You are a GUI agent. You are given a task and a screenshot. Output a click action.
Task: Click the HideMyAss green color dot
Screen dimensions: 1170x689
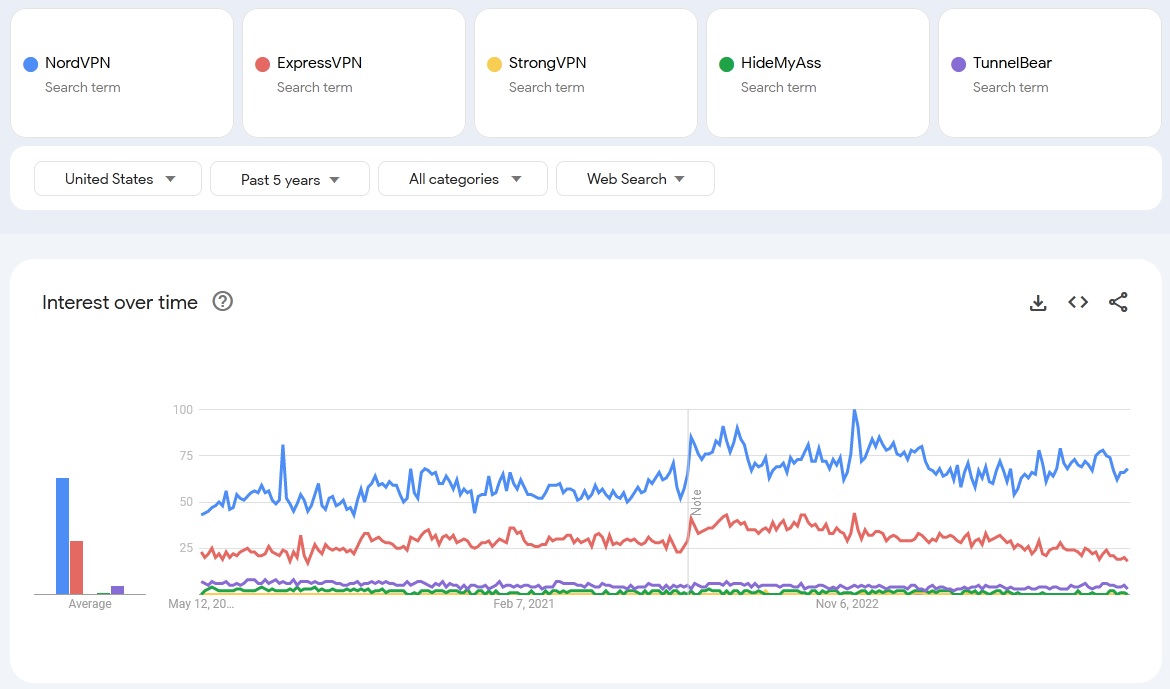(726, 64)
